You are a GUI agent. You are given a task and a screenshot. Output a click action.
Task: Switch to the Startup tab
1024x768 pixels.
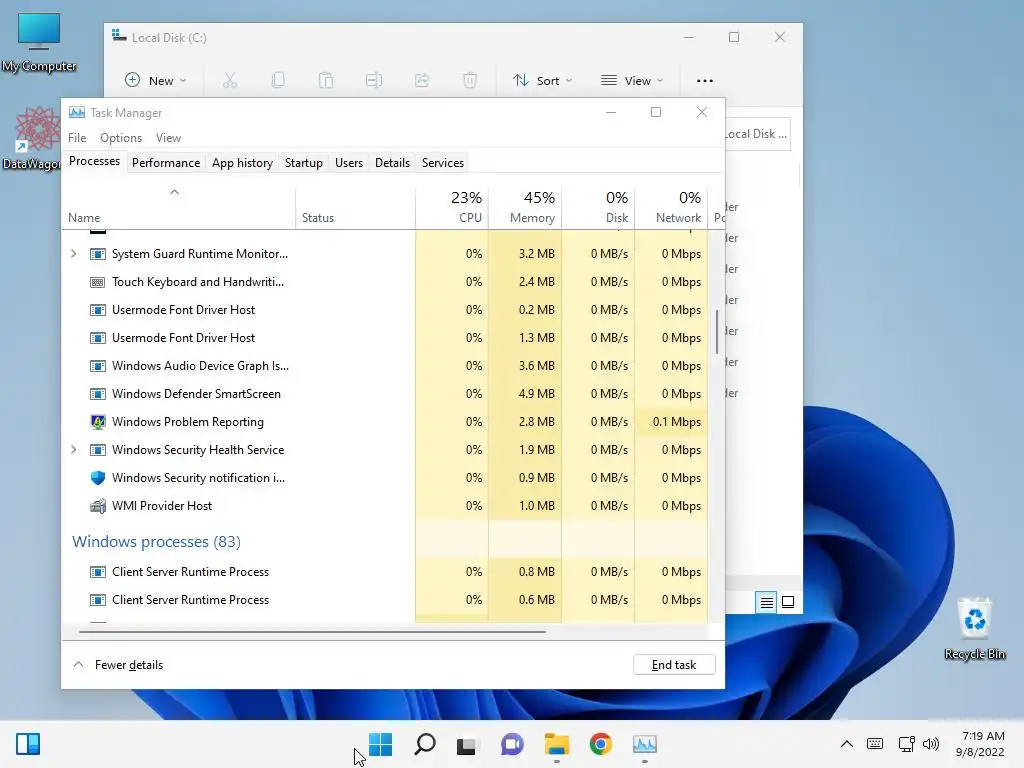click(x=304, y=163)
